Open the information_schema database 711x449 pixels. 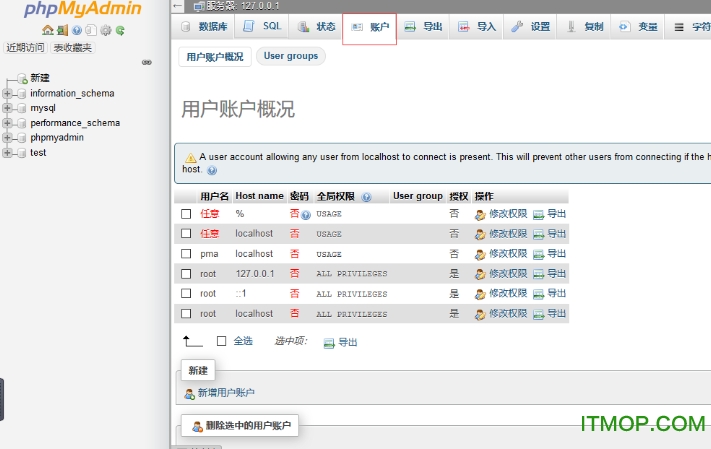72,93
